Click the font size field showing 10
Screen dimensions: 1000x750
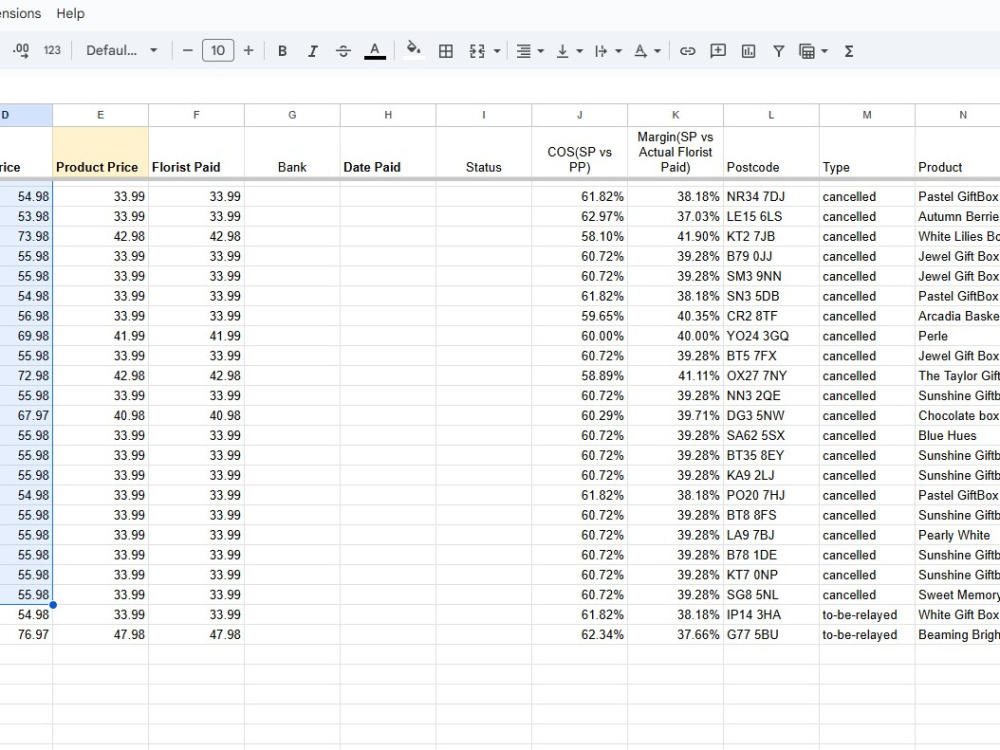(x=218, y=50)
